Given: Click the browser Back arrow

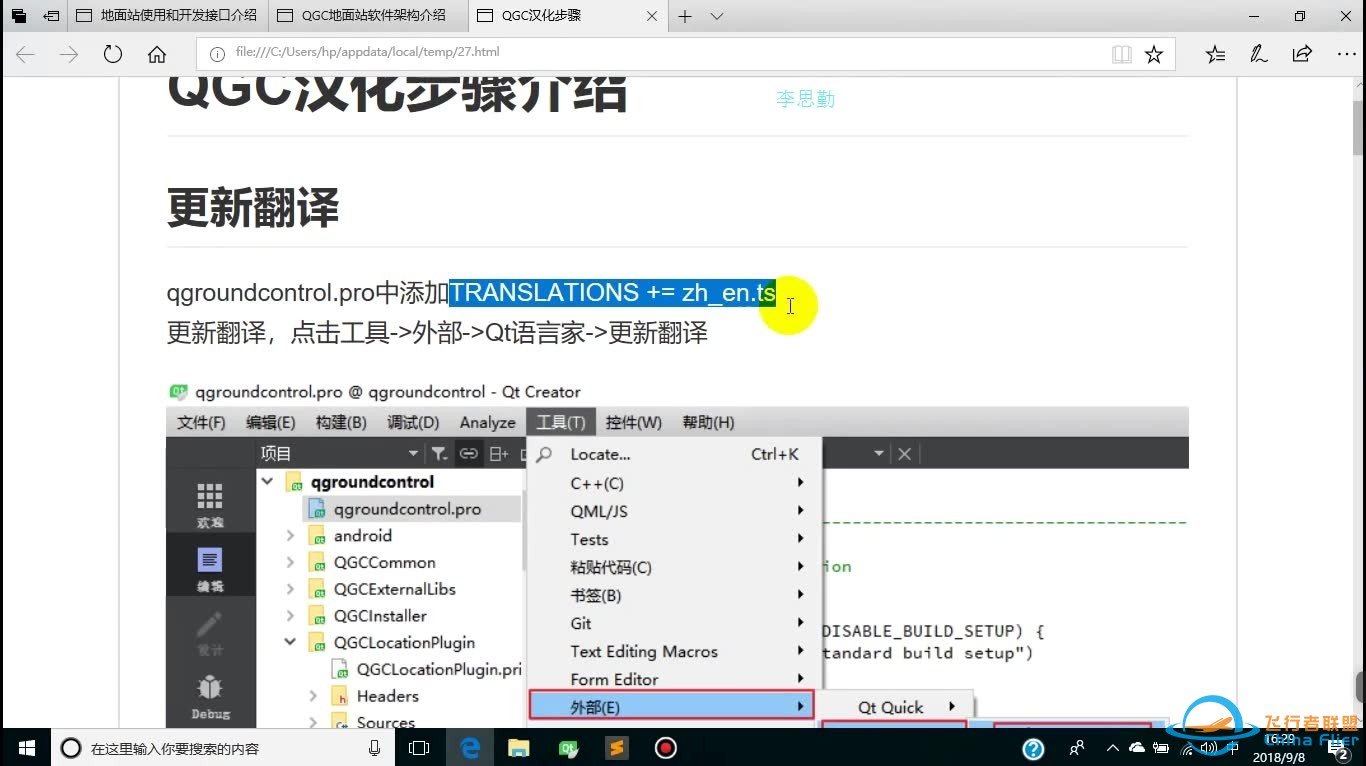Looking at the screenshot, I should tap(25, 55).
